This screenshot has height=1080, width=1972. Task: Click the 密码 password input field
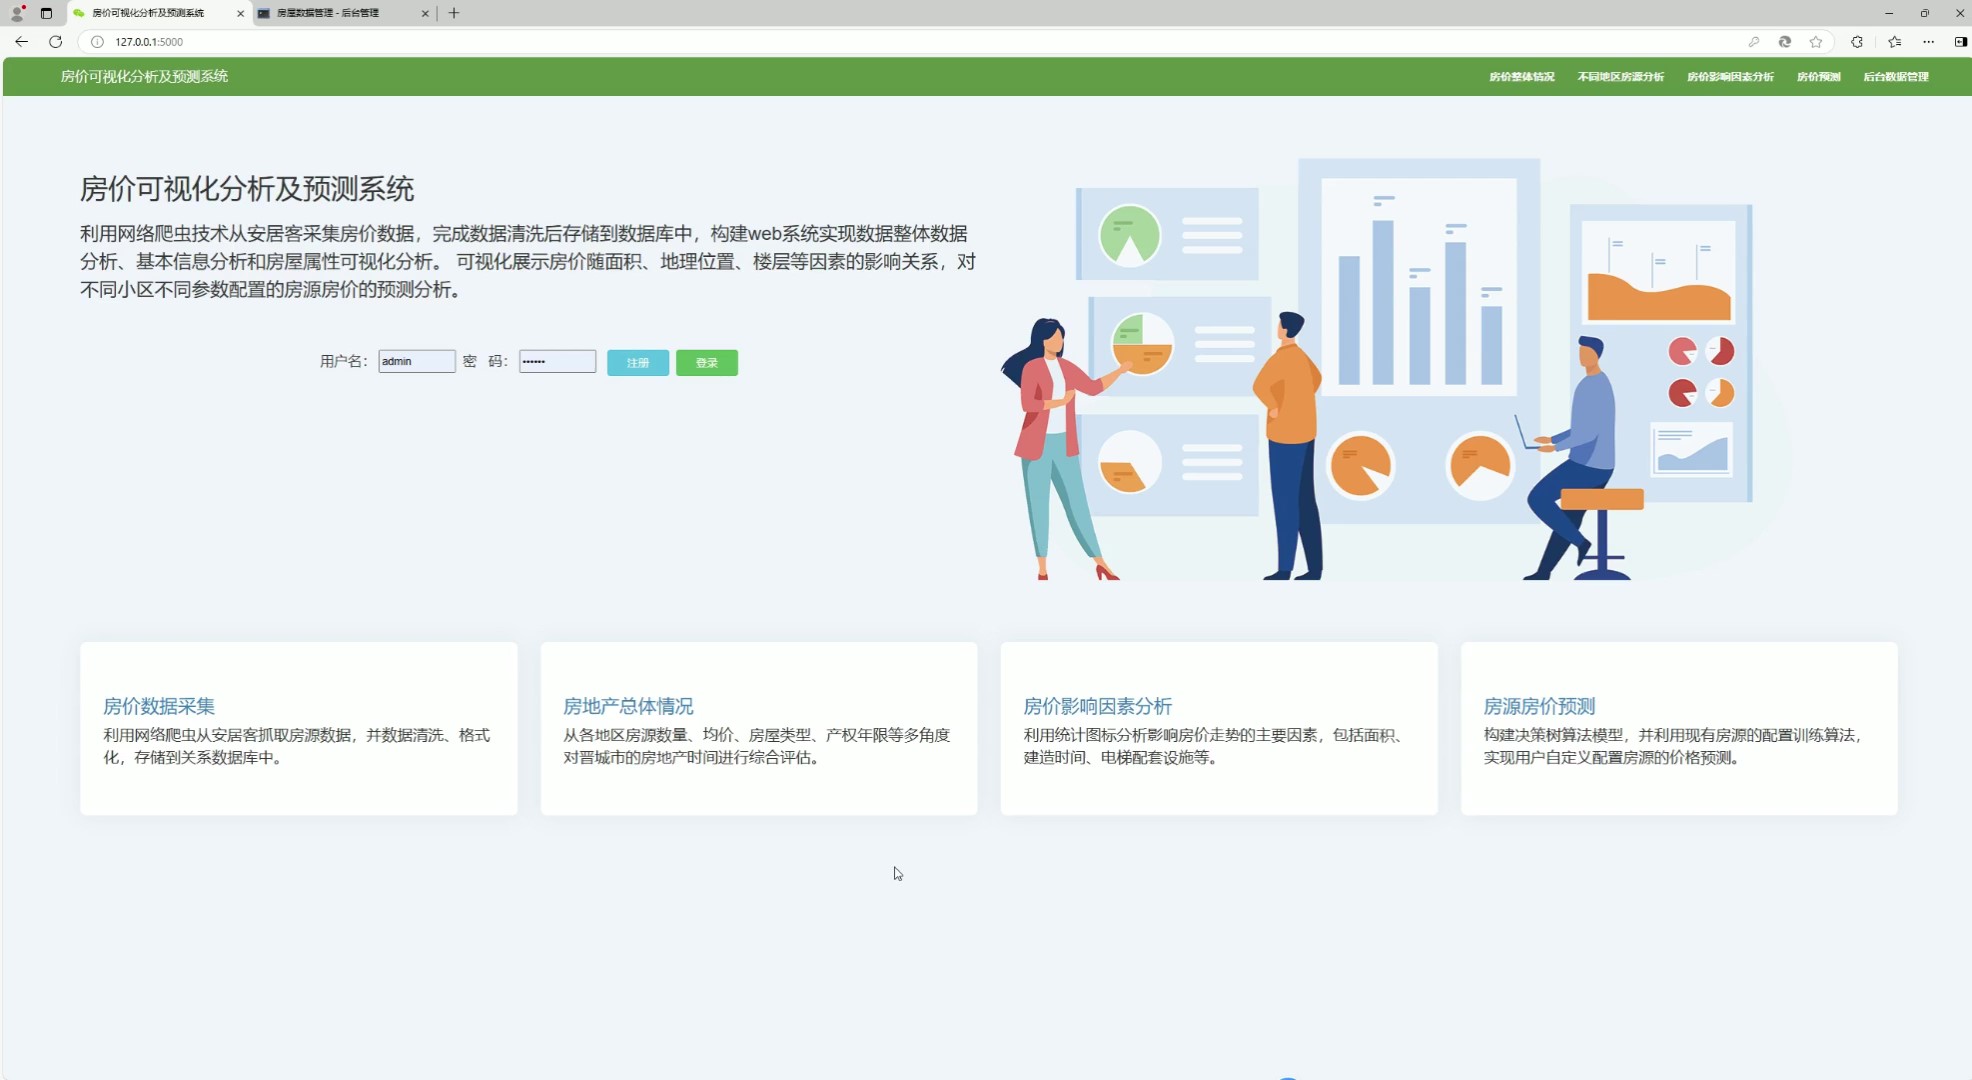tap(557, 361)
